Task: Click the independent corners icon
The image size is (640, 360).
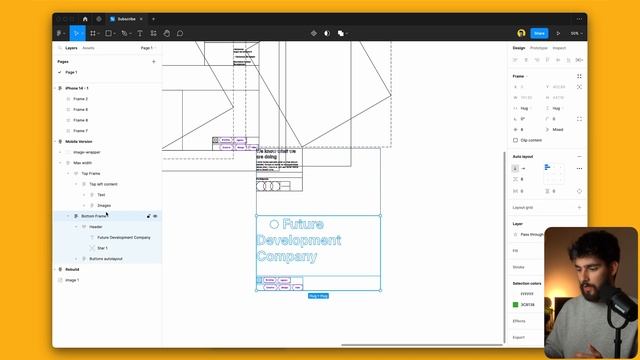Action: click(x=579, y=119)
